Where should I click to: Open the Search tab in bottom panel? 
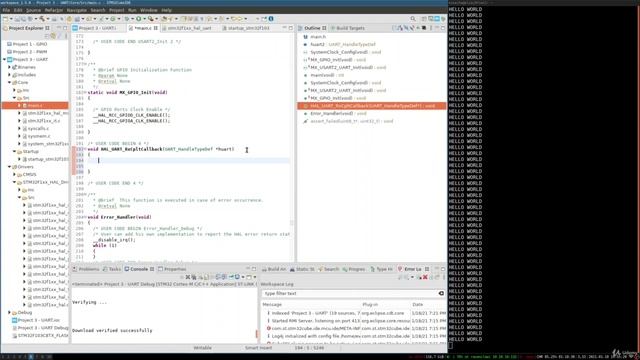(329, 269)
